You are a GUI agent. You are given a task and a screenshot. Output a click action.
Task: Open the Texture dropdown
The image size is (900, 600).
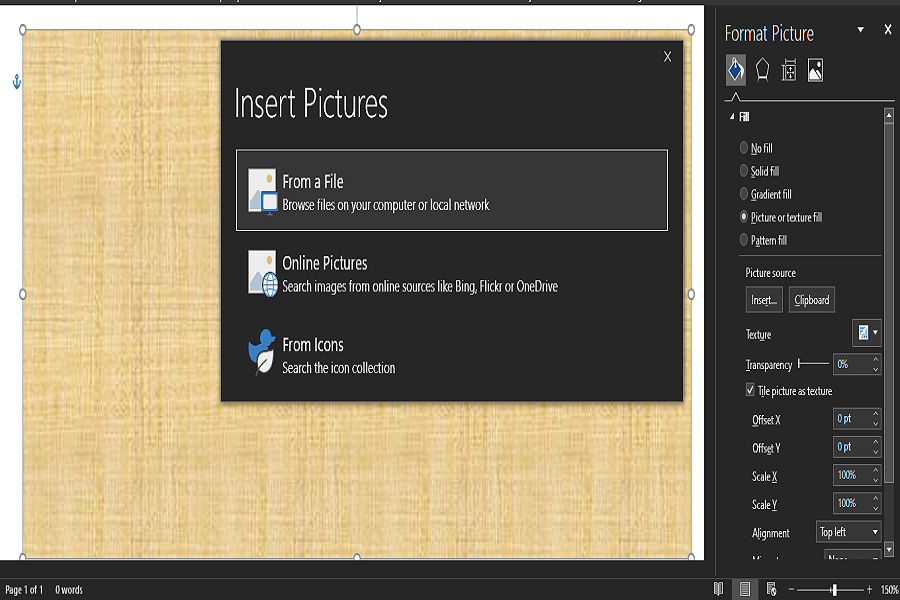866,333
